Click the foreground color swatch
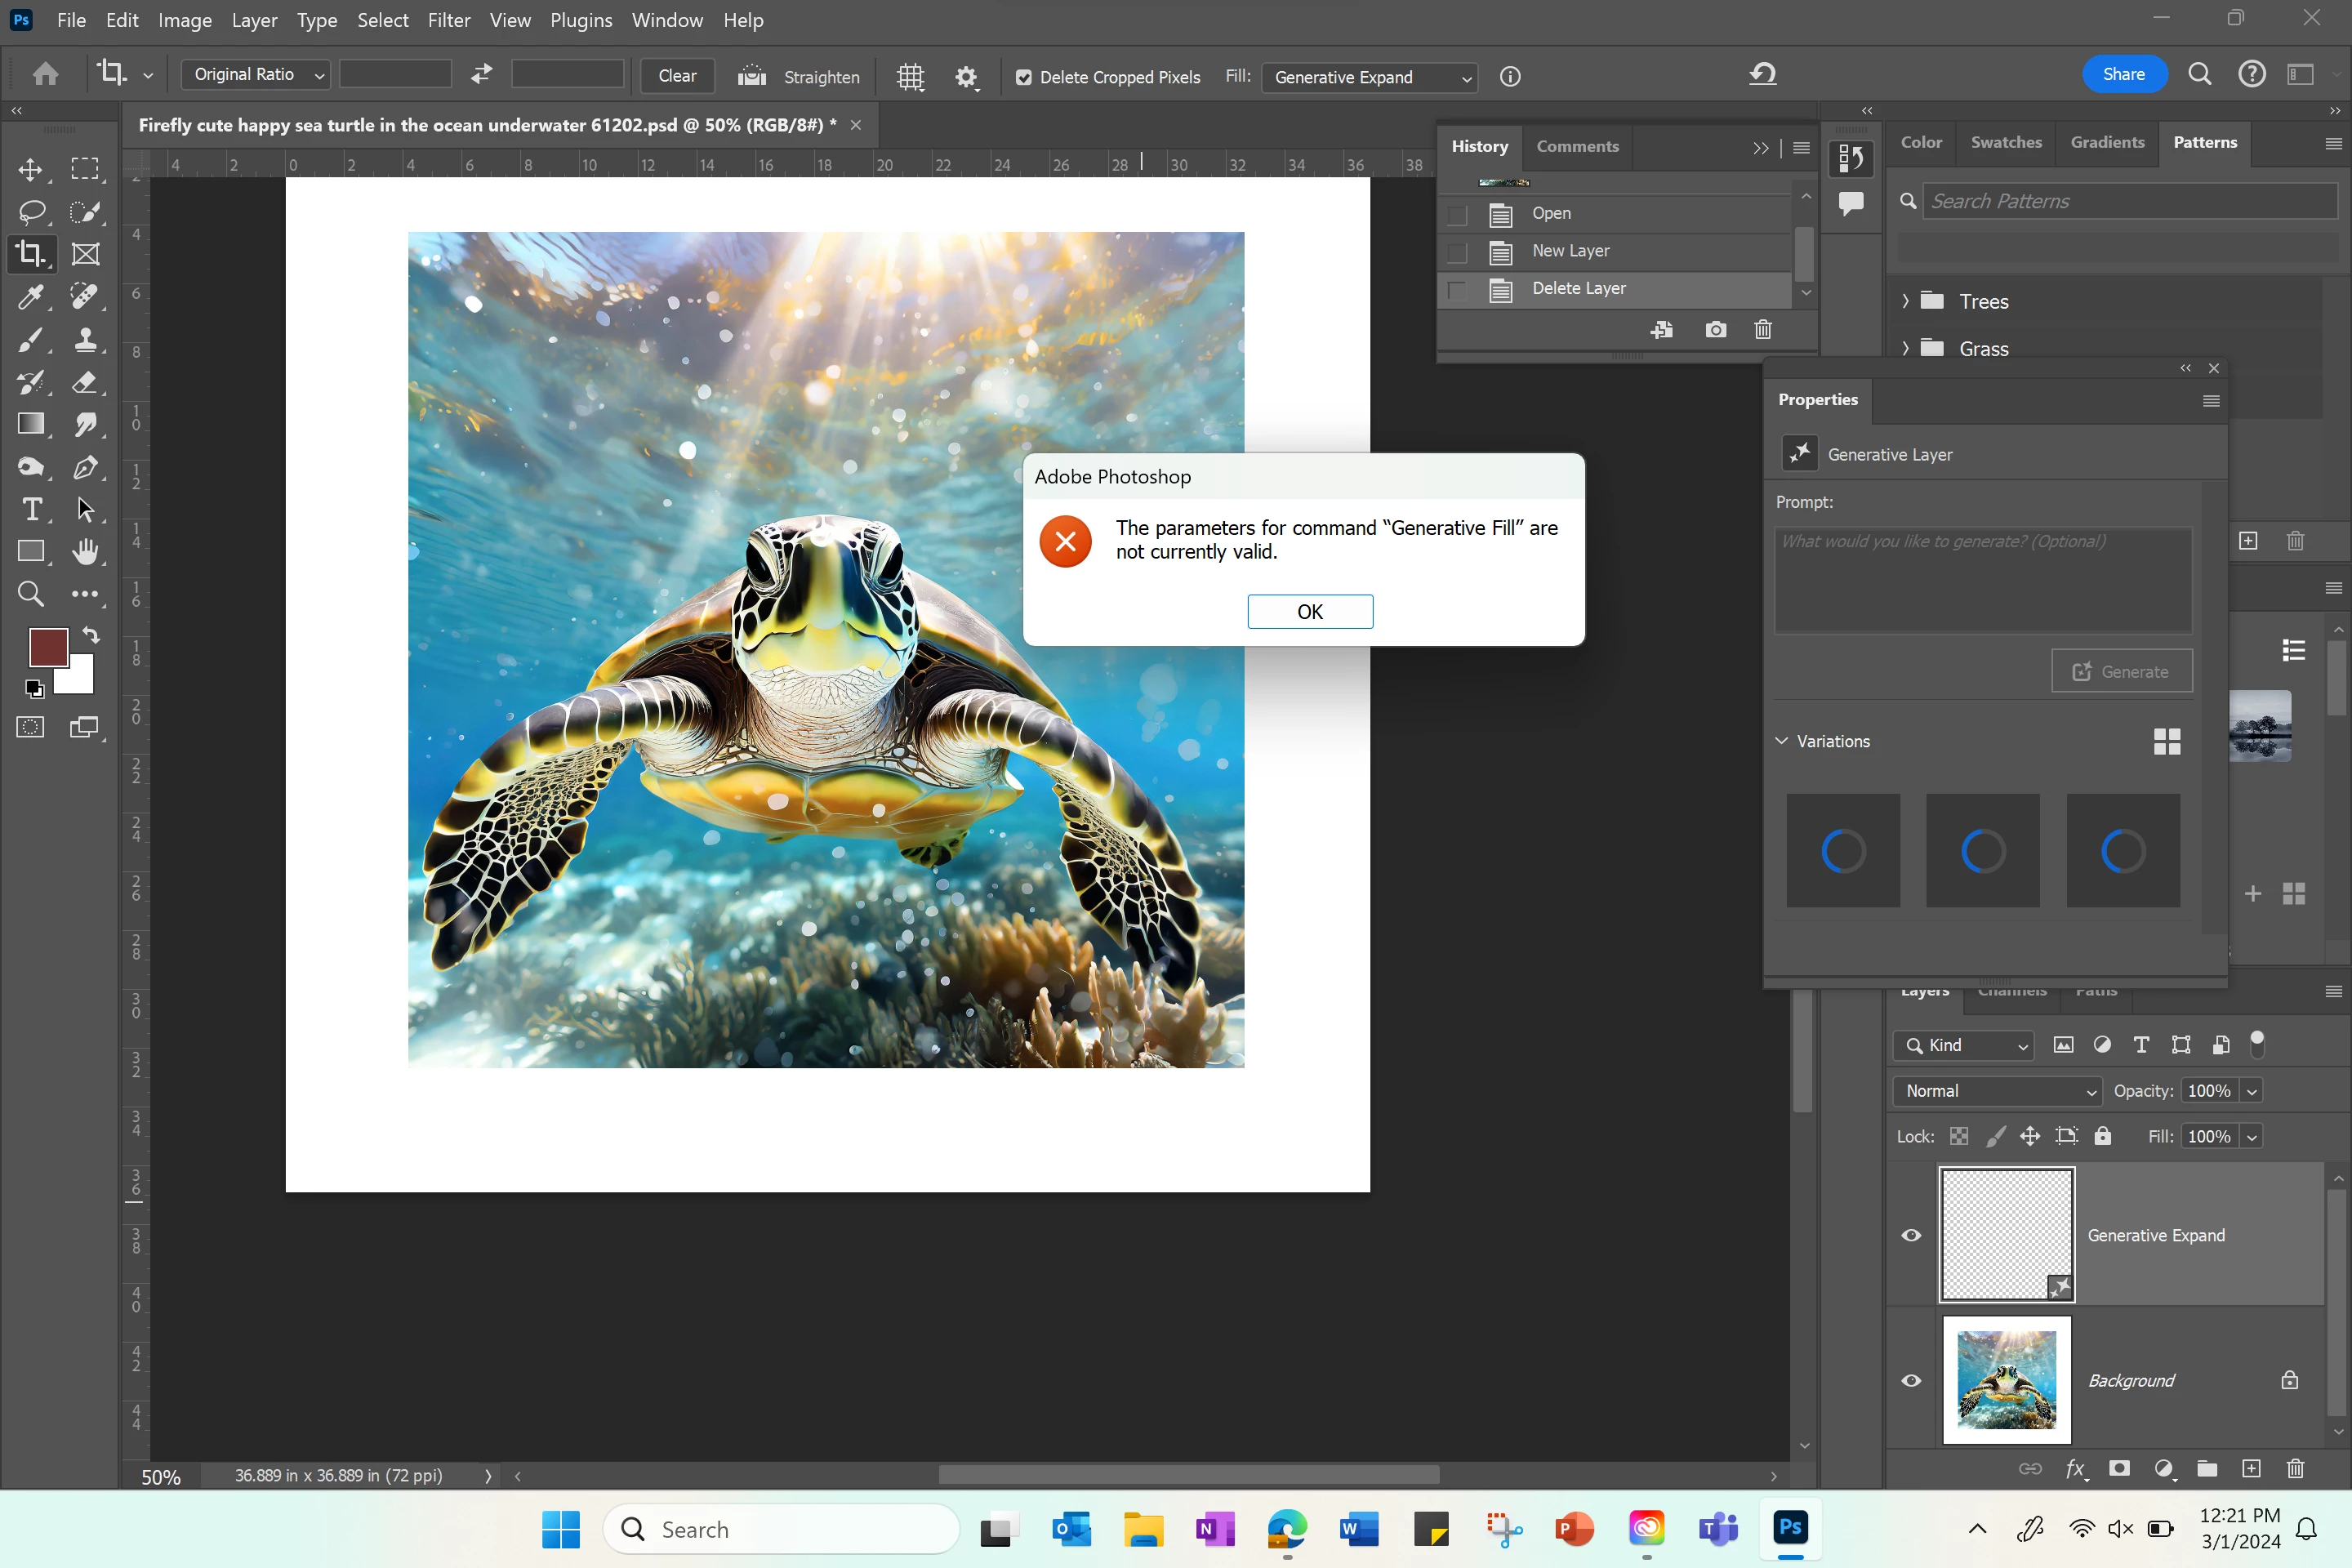2352x1568 pixels. click(x=47, y=646)
